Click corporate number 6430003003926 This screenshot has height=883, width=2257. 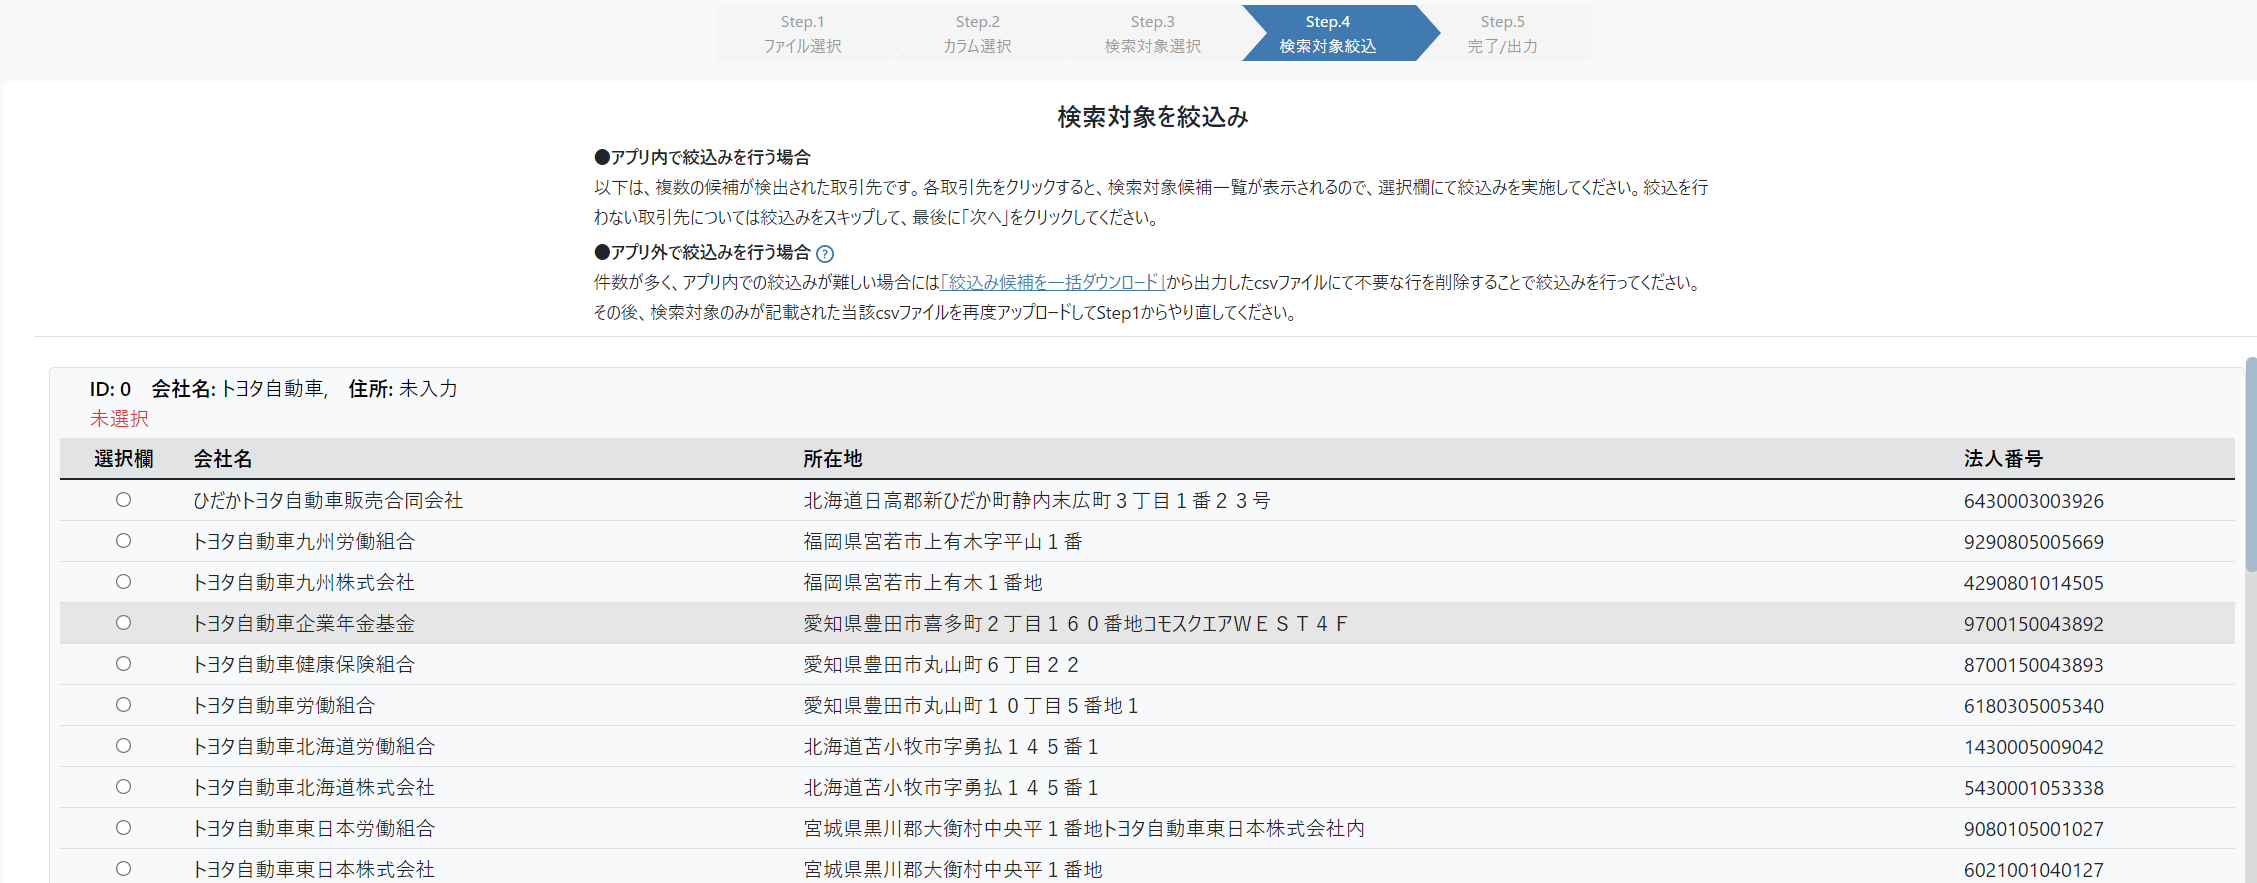pyautogui.click(x=2034, y=501)
